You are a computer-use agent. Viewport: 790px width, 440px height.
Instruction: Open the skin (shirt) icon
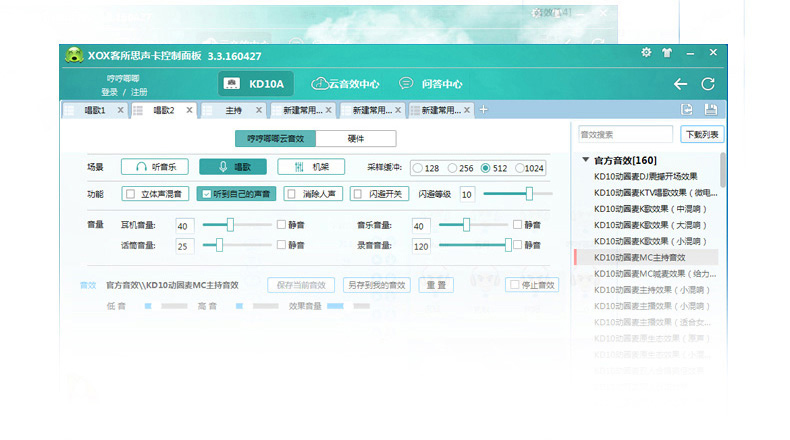[x=667, y=52]
